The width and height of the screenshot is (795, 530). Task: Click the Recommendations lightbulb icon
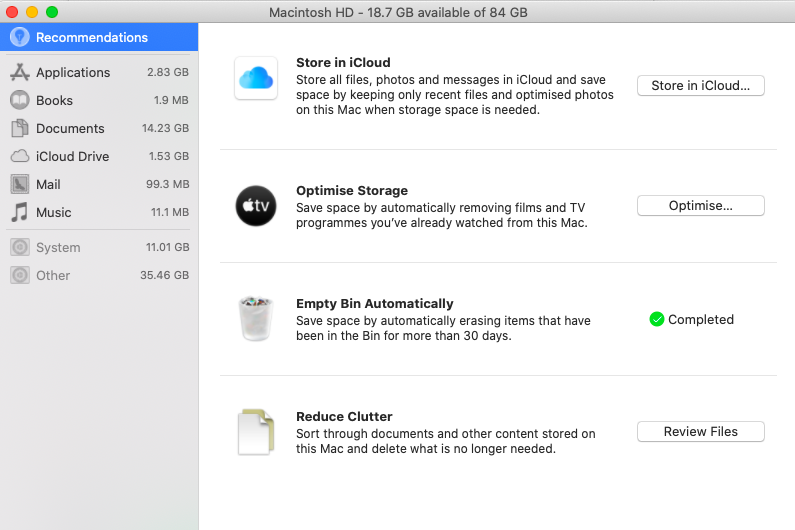[x=19, y=37]
